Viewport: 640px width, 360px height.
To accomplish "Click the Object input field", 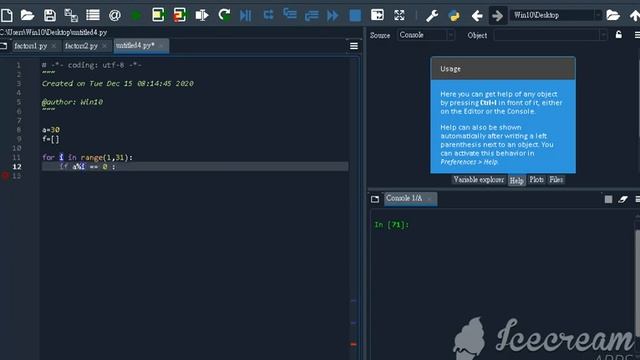I will pos(546,36).
